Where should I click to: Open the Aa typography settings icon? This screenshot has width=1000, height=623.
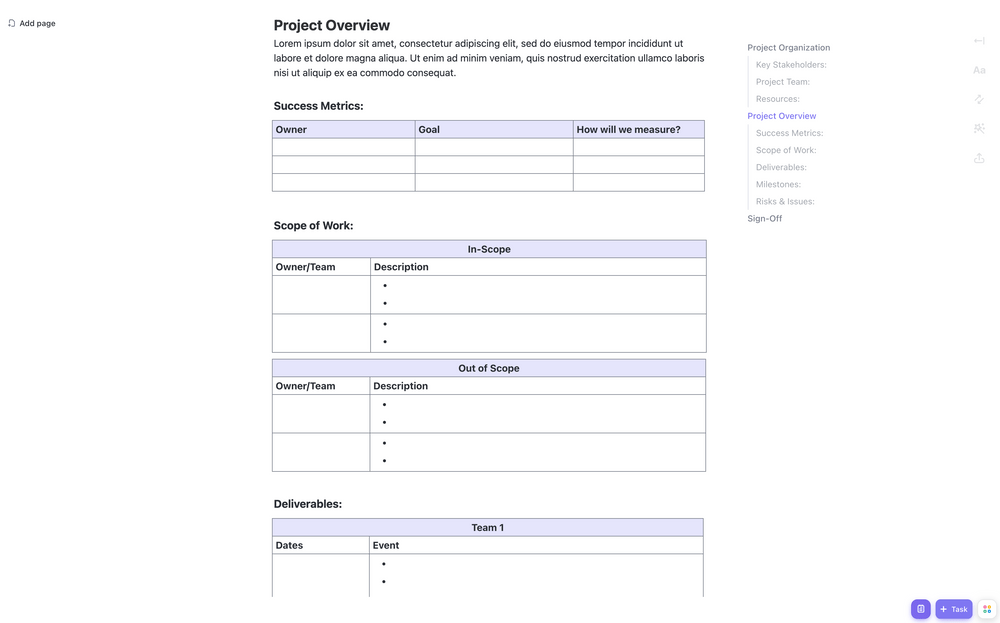point(979,70)
